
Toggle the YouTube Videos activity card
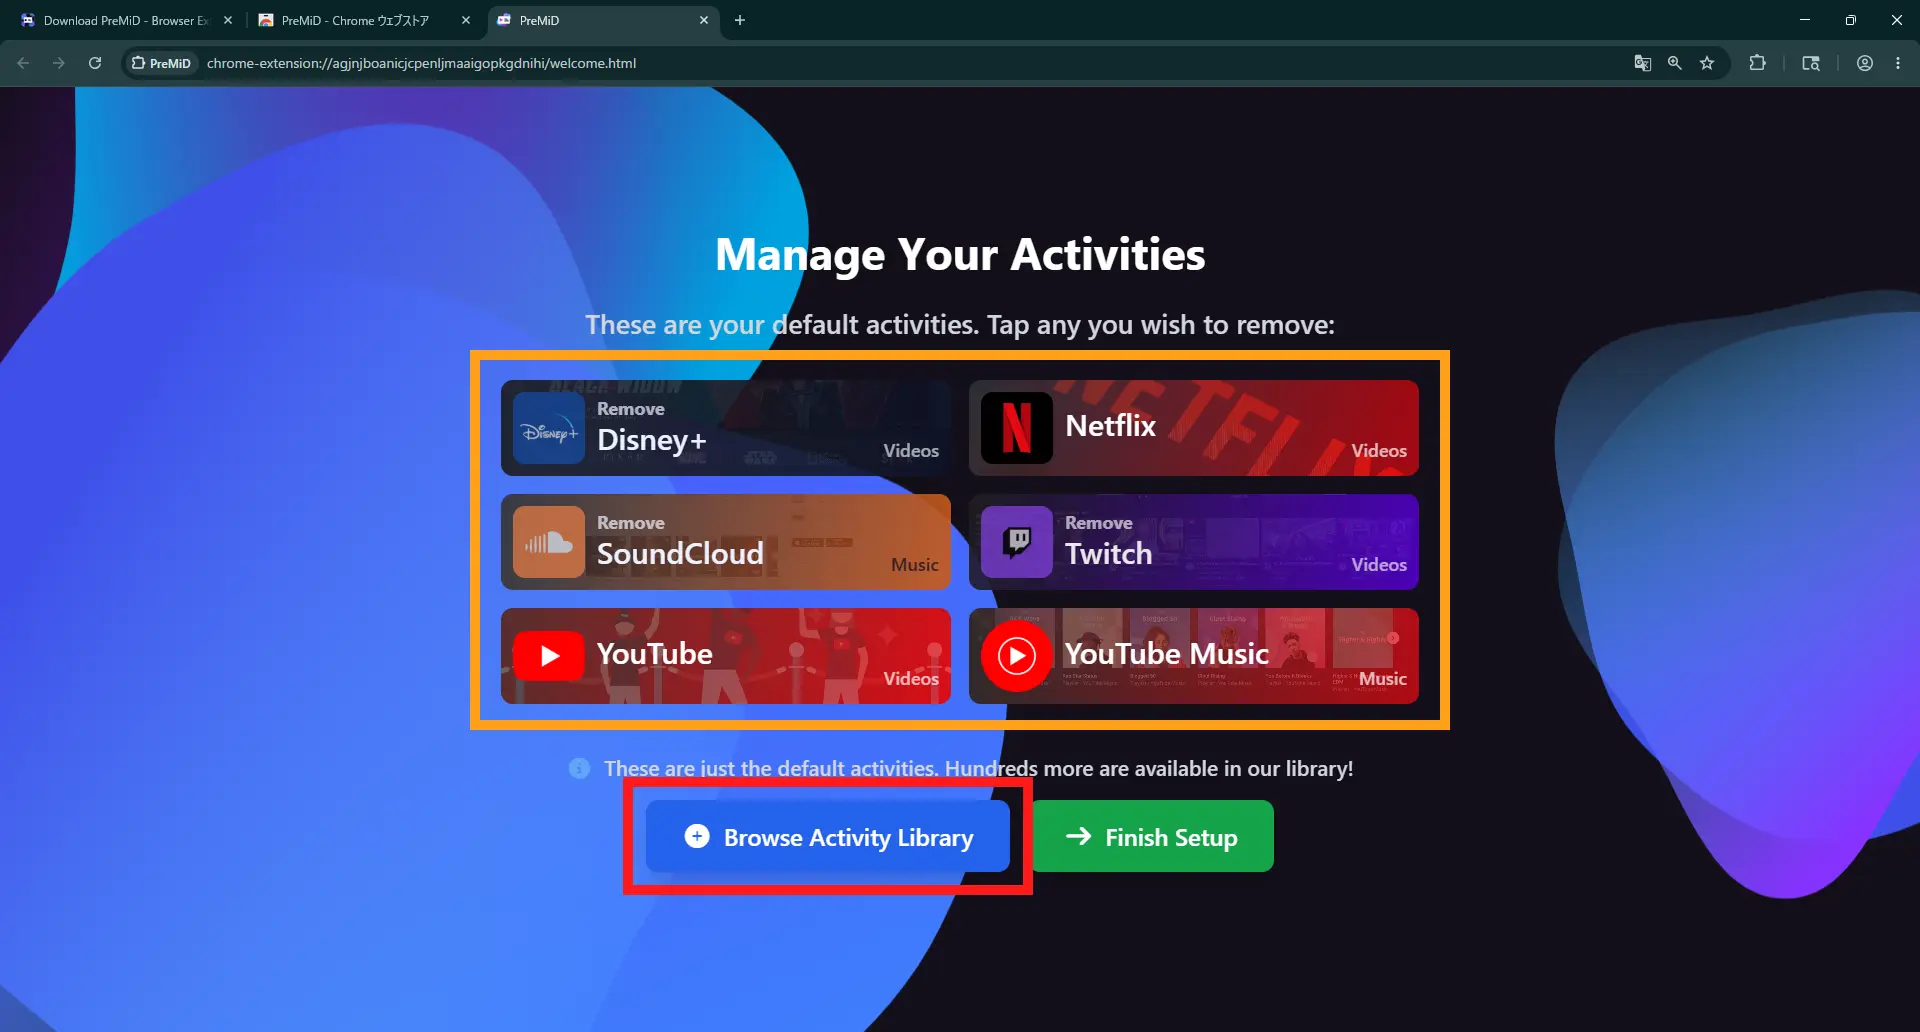[726, 656]
